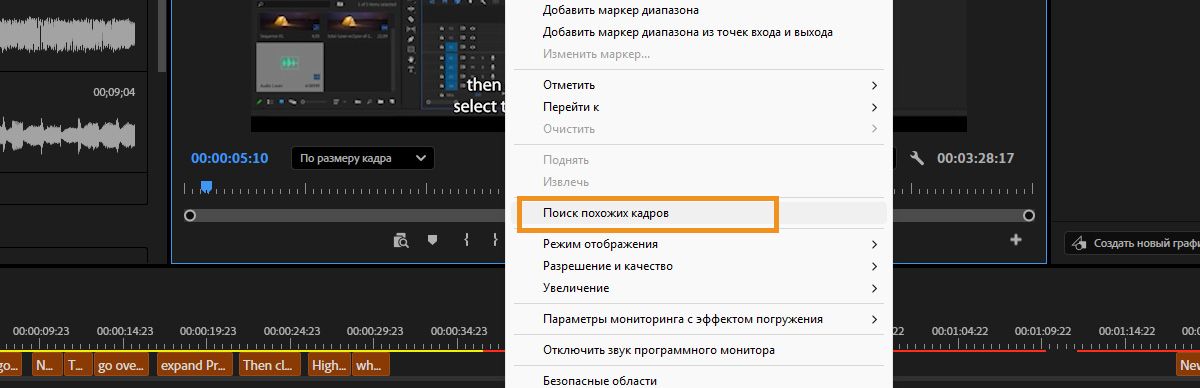Screen dimensions: 1200x388
Task: Select the 'Nev' clip at timeline right edge
Action: coord(1189,365)
